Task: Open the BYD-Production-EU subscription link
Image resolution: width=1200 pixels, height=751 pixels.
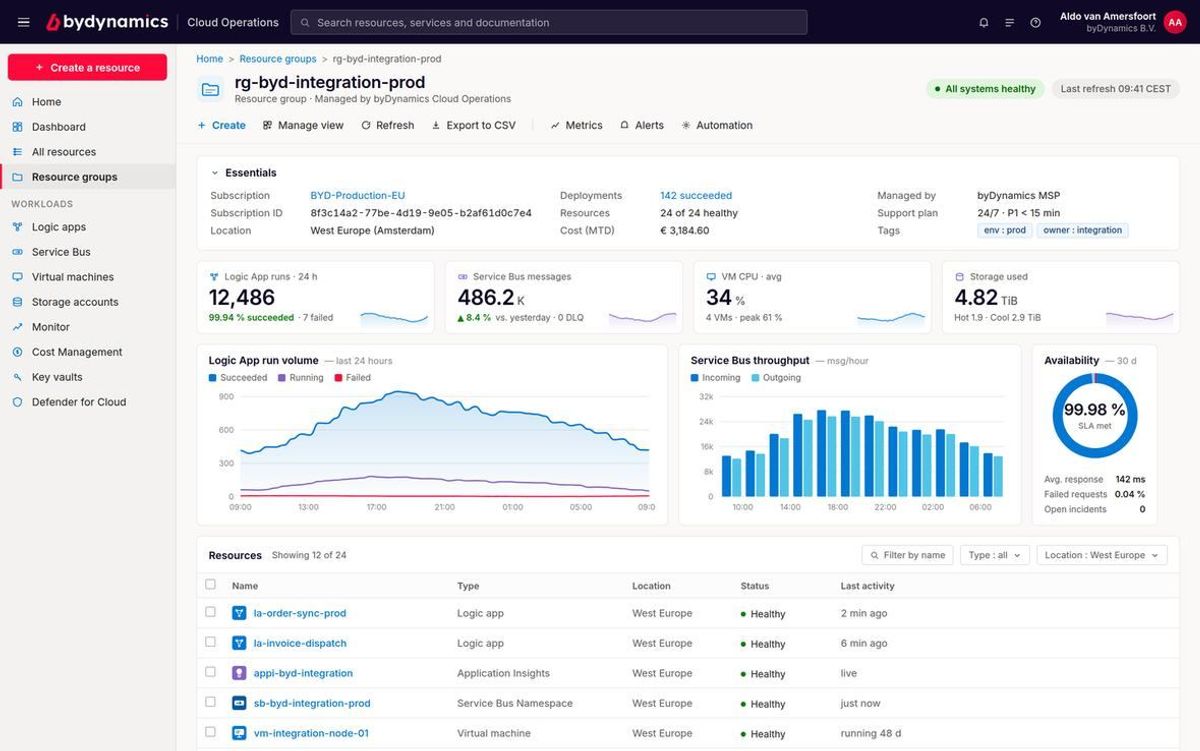Action: pyautogui.click(x=358, y=196)
